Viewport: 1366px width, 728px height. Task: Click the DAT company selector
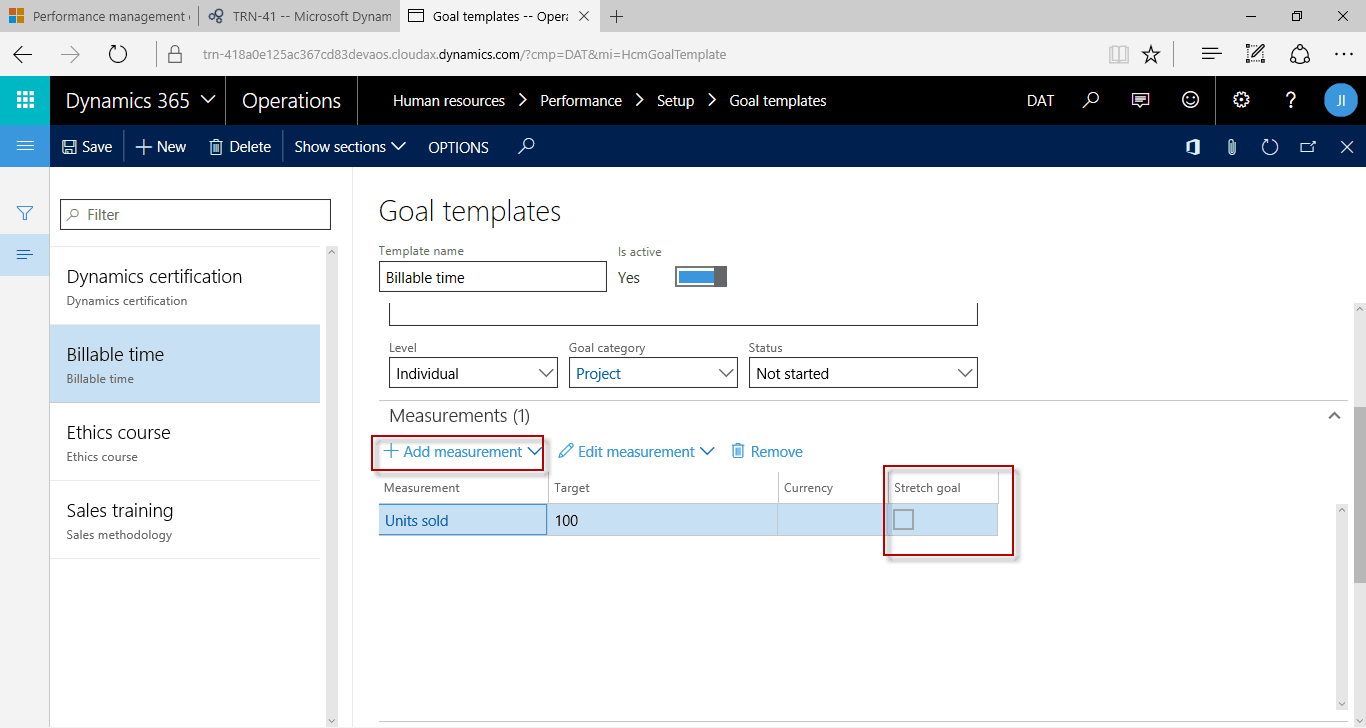pos(1040,100)
